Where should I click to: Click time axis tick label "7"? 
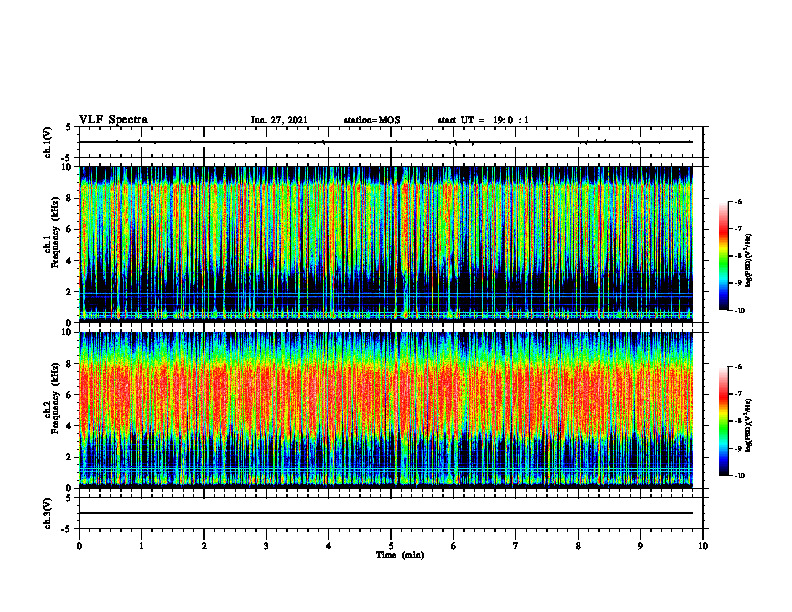tap(516, 546)
